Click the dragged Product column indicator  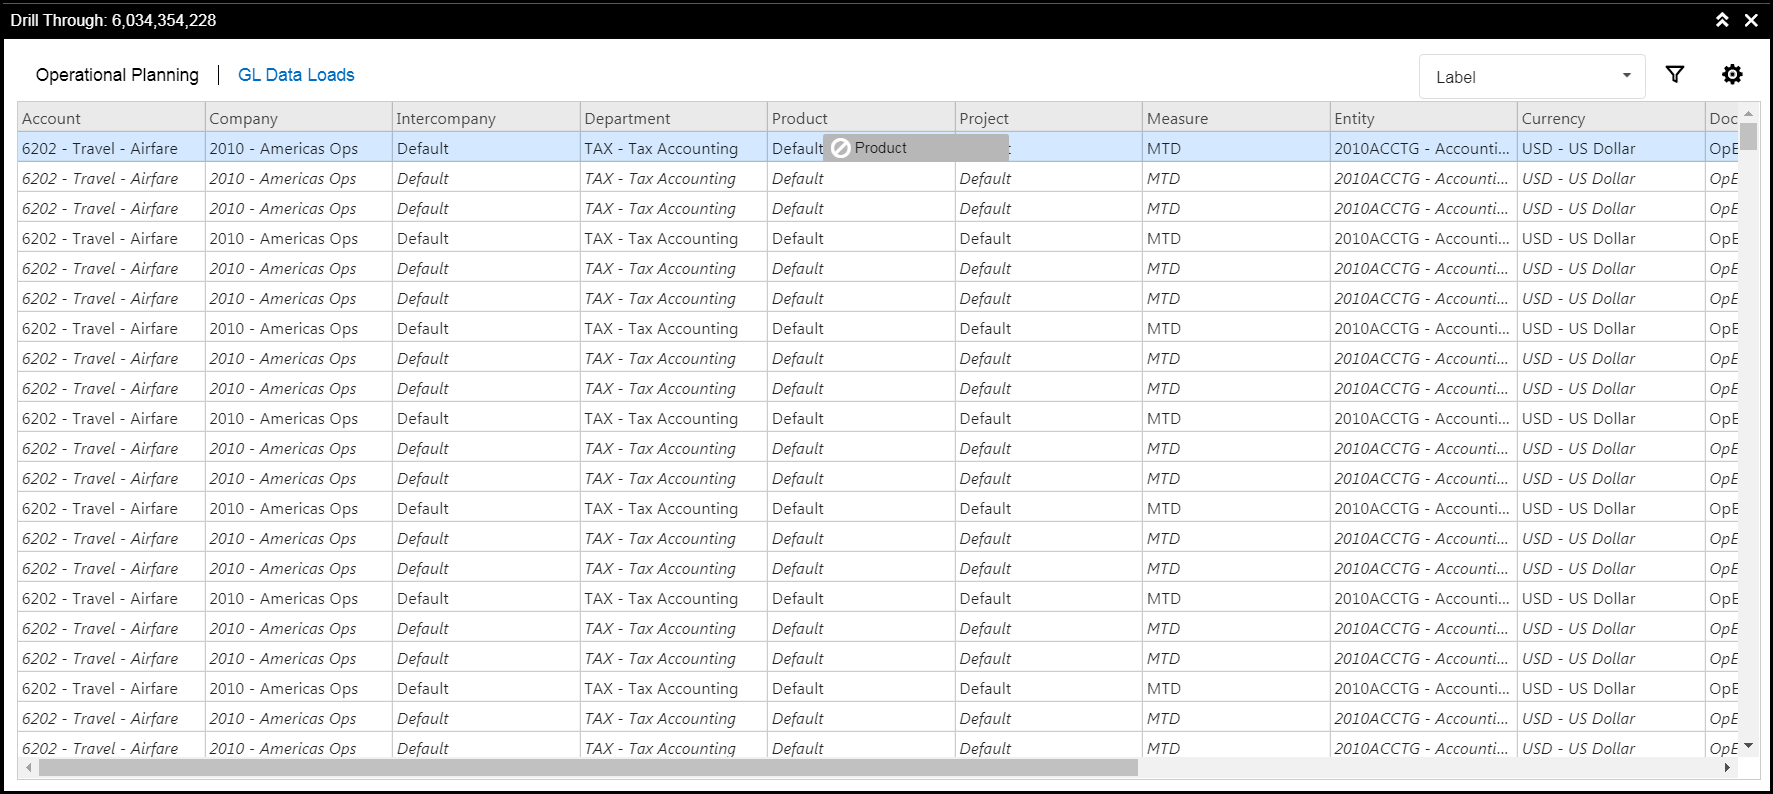coord(915,148)
